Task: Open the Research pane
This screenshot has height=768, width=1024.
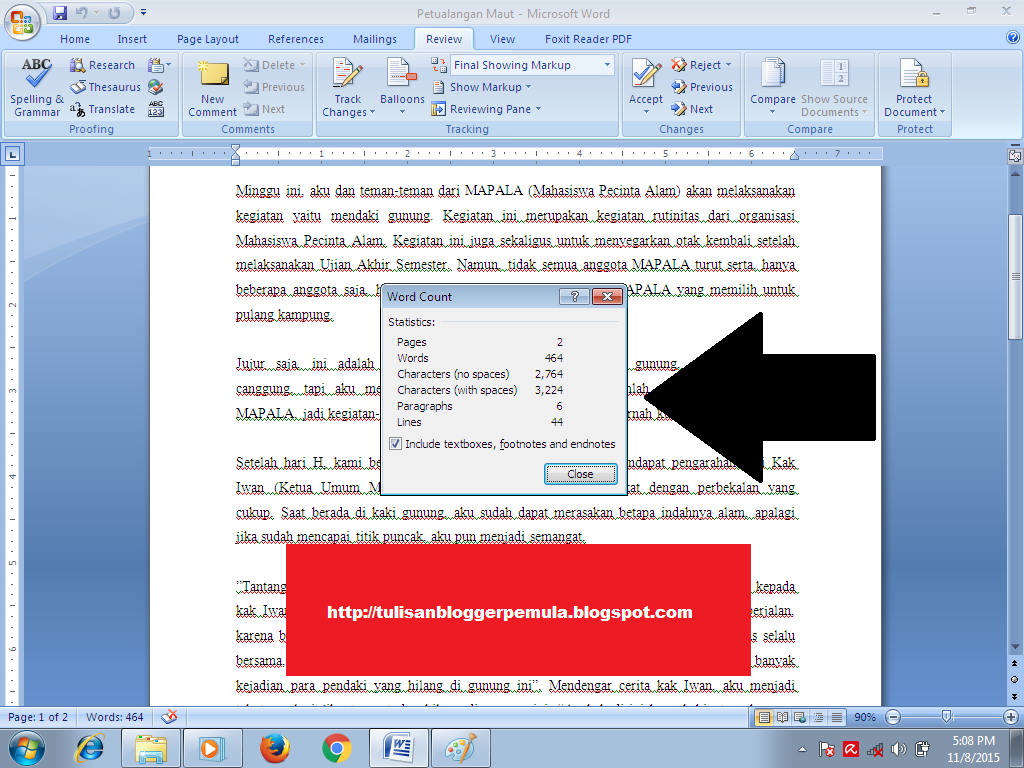Action: [103, 65]
